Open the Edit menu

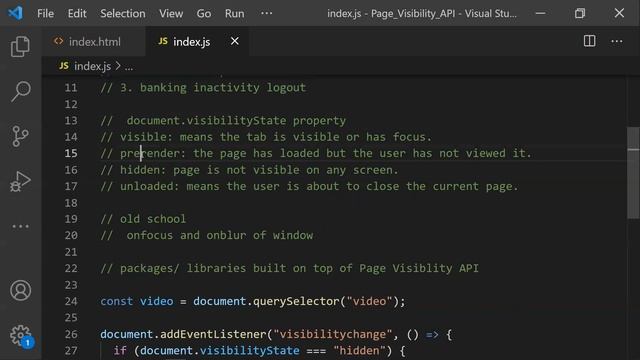coord(77,13)
